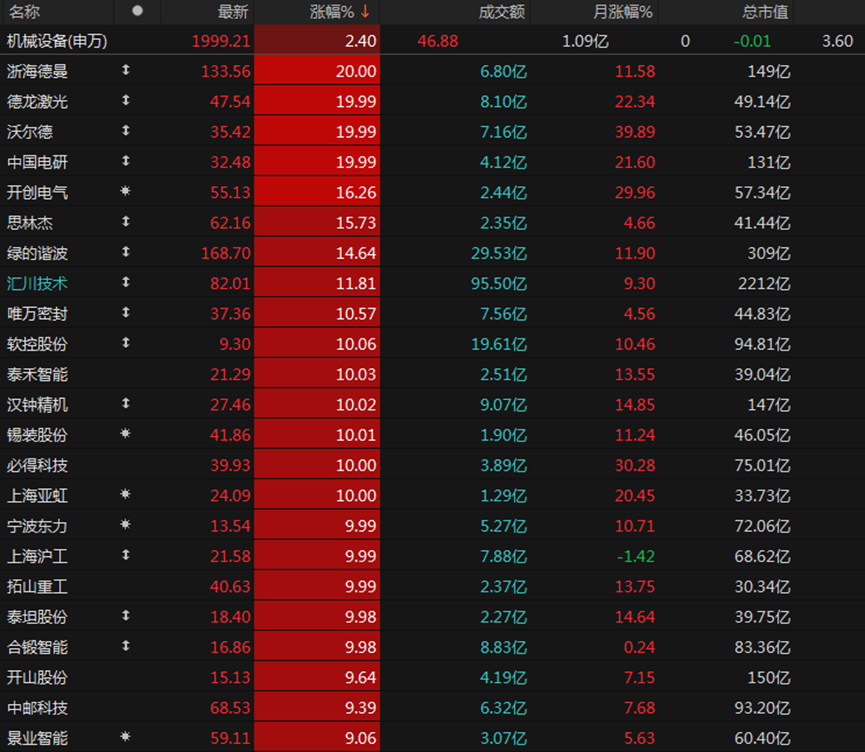Select the 唯万密封 stock name

pos(37,314)
